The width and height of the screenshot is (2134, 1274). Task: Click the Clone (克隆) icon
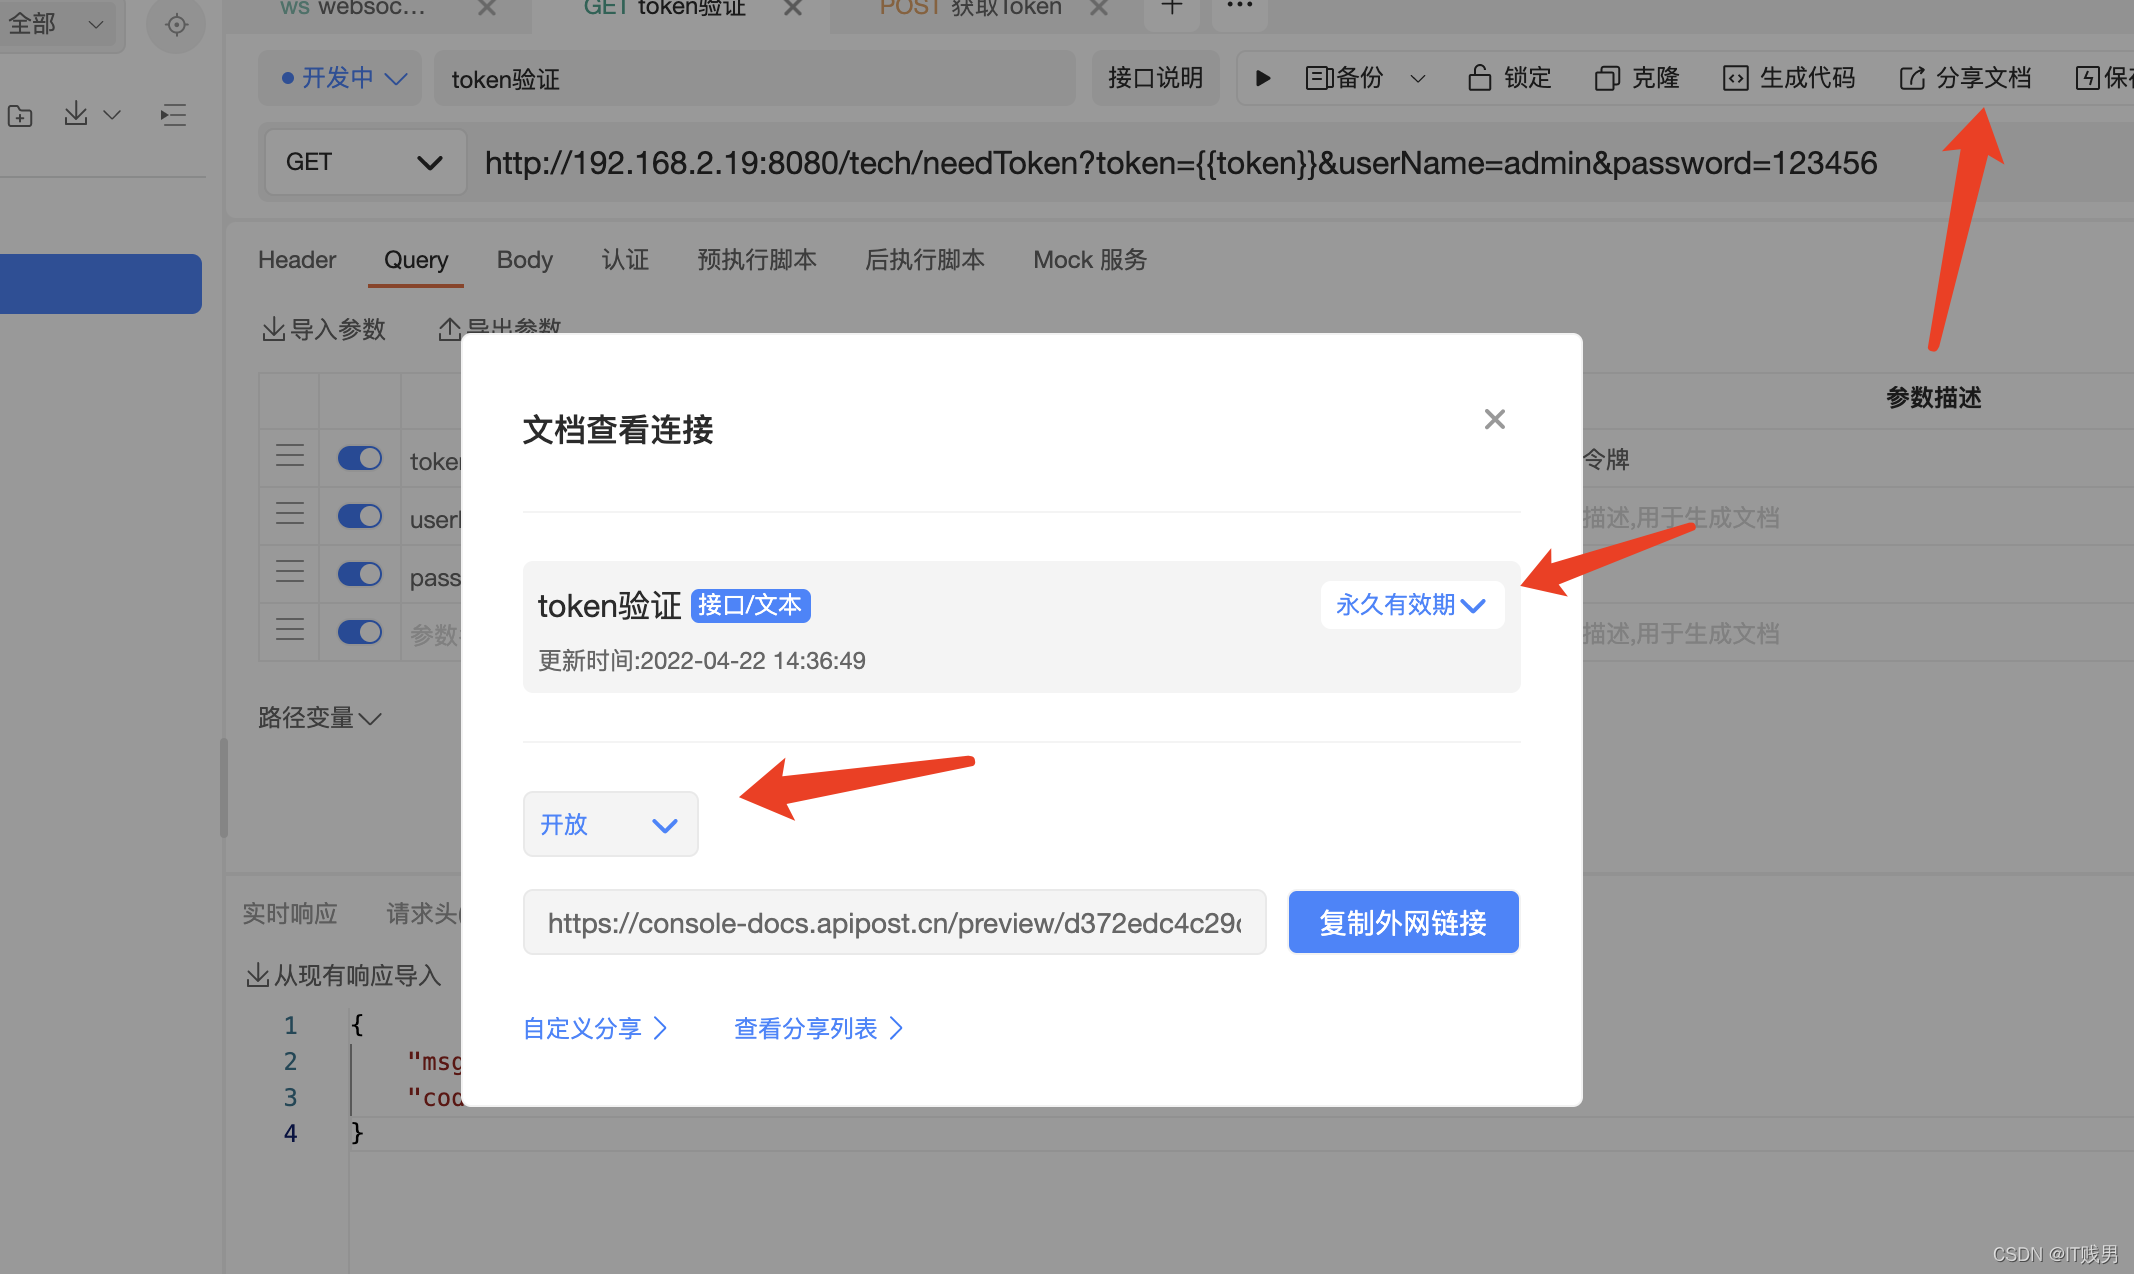click(x=1606, y=78)
